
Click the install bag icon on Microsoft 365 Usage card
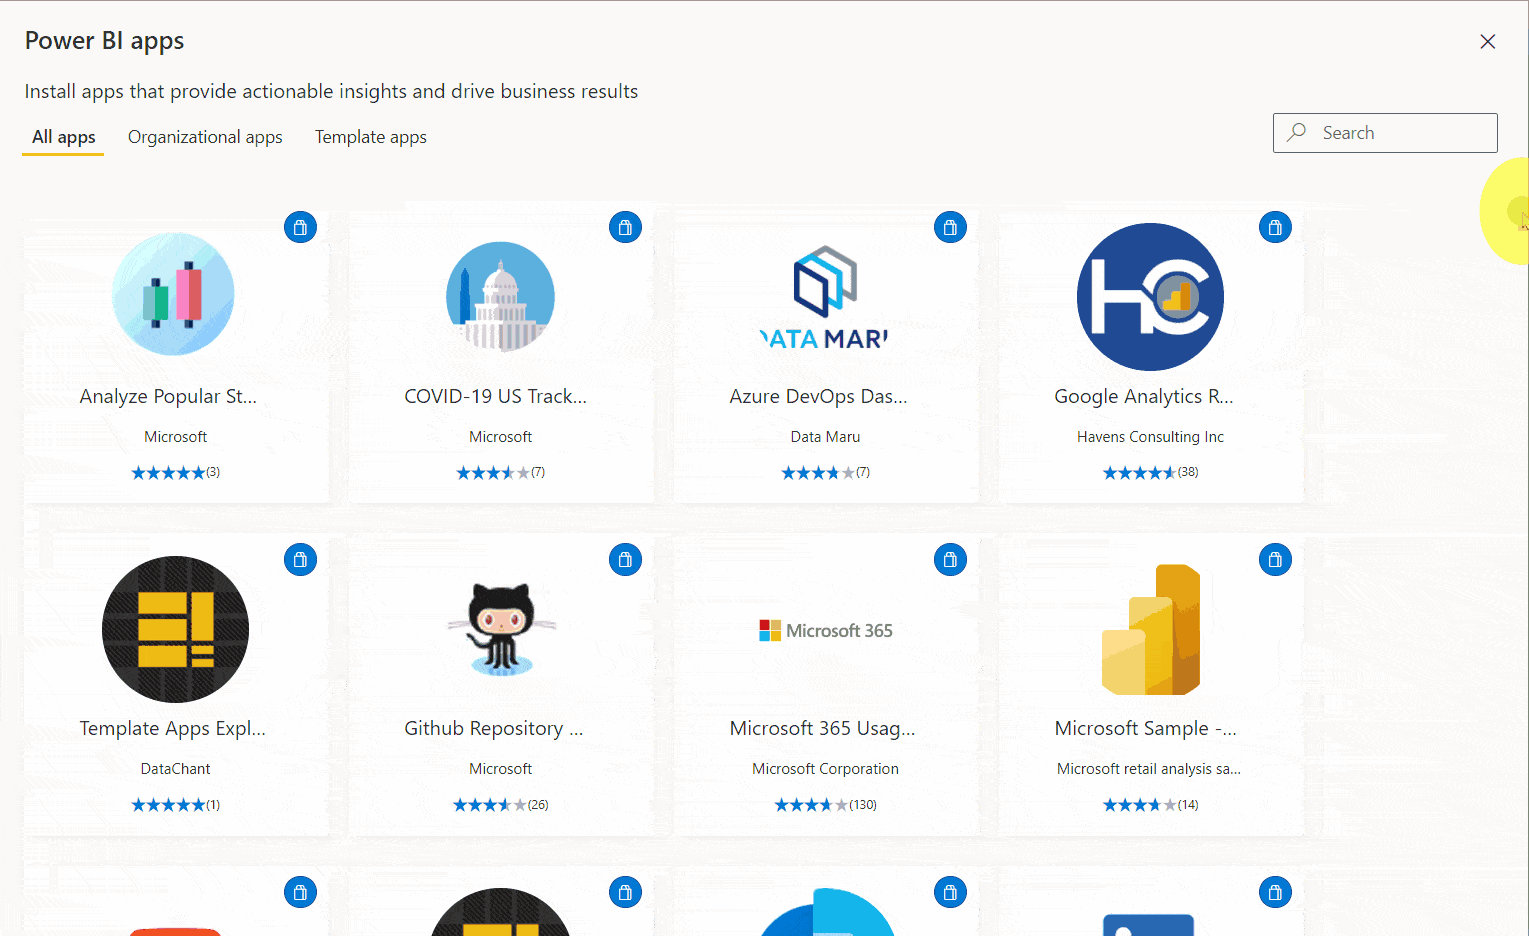coord(950,559)
